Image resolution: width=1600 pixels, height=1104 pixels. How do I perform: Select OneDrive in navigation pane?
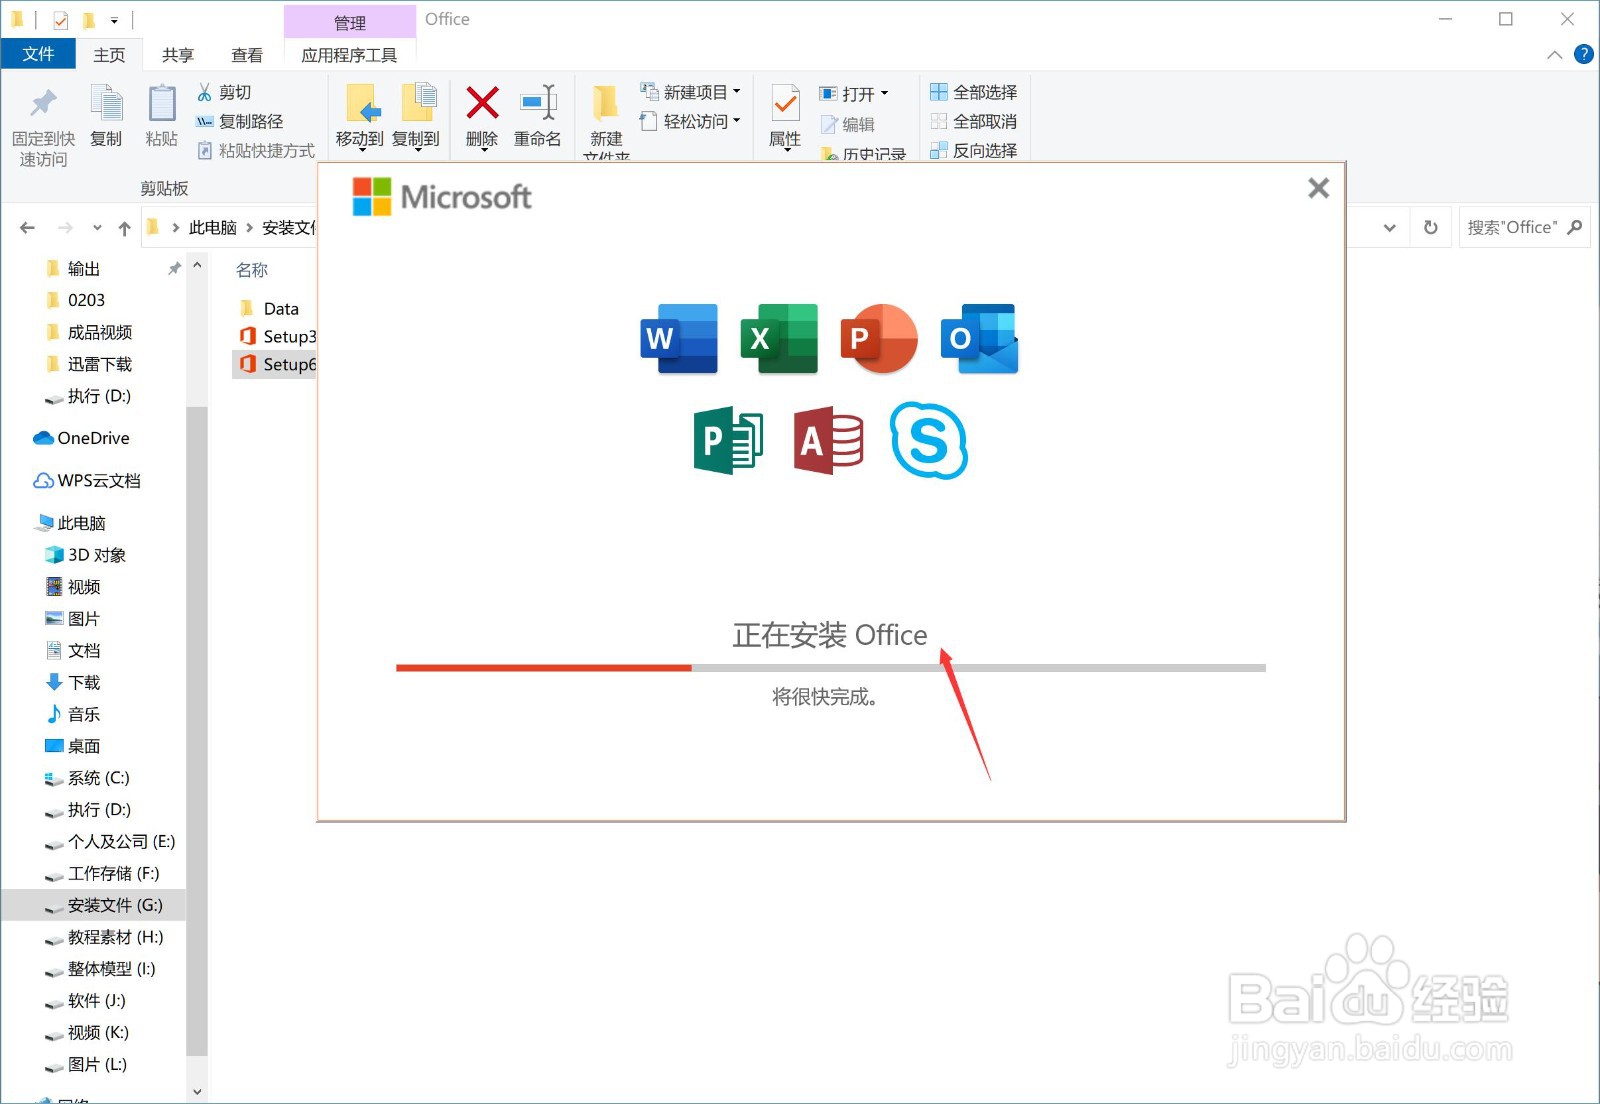[82, 438]
